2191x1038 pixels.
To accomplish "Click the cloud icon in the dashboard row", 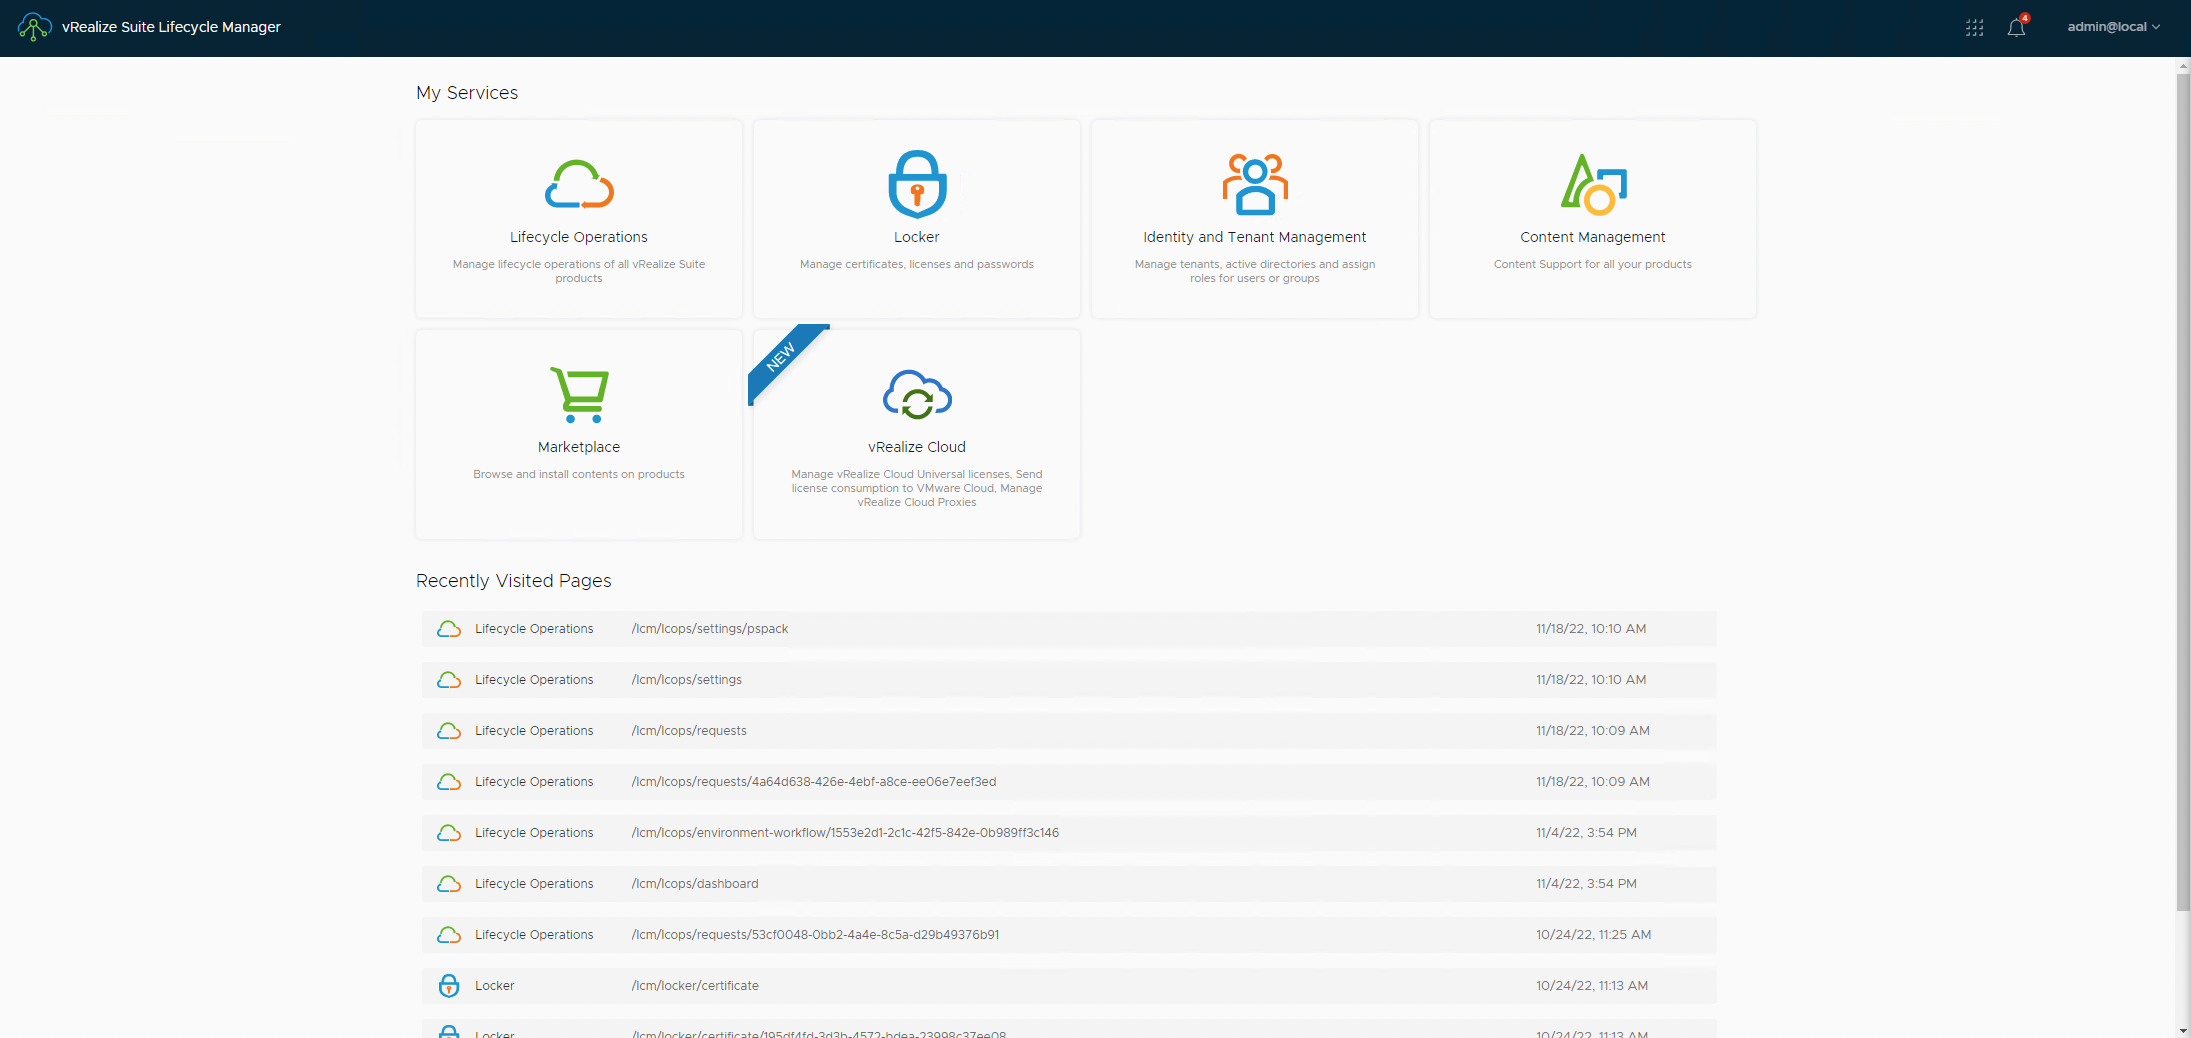I will click(x=449, y=884).
